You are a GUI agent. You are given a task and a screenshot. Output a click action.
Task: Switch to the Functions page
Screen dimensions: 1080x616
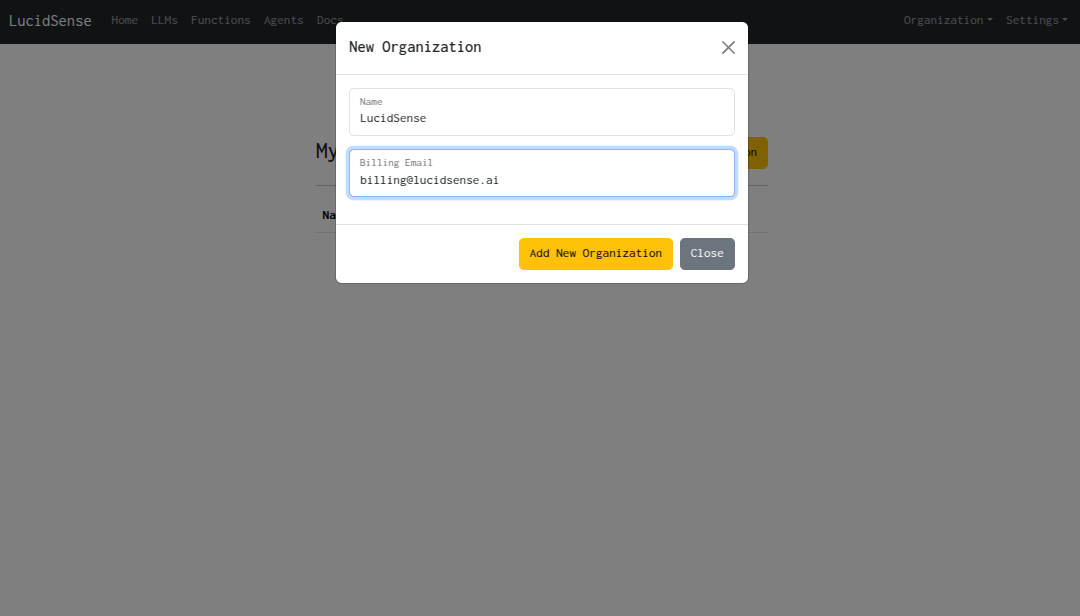(x=220, y=20)
